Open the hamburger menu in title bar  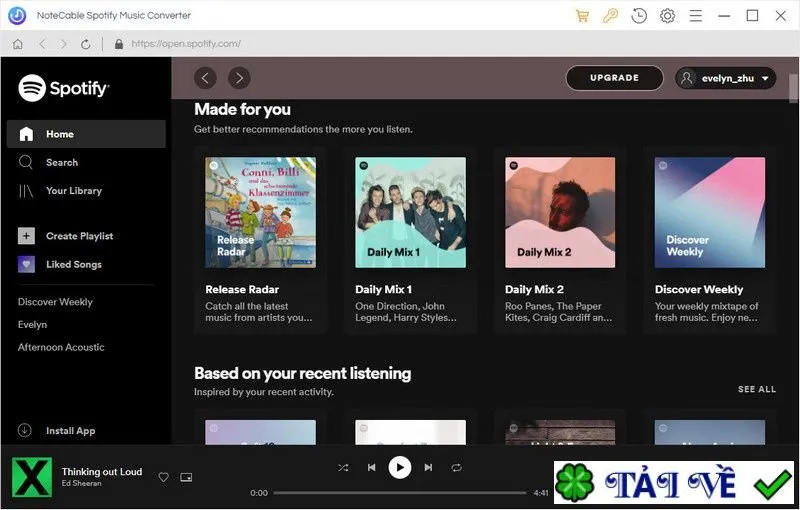point(695,16)
